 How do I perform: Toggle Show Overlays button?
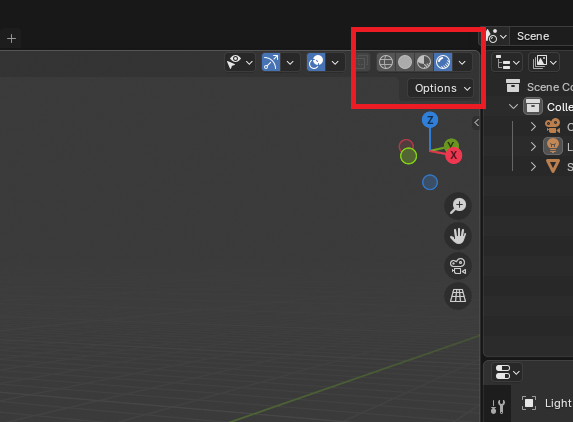316,62
